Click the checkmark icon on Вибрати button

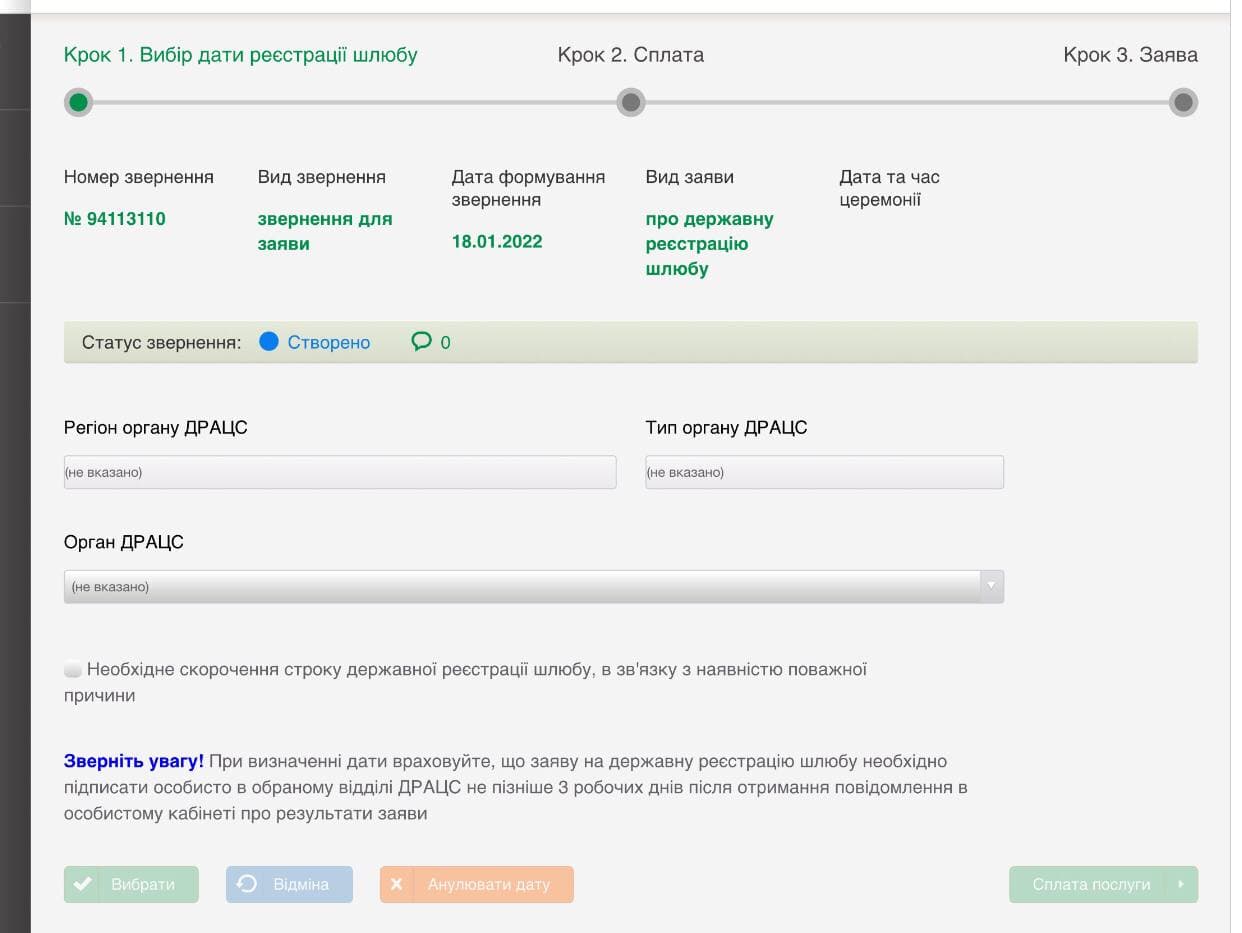point(84,884)
